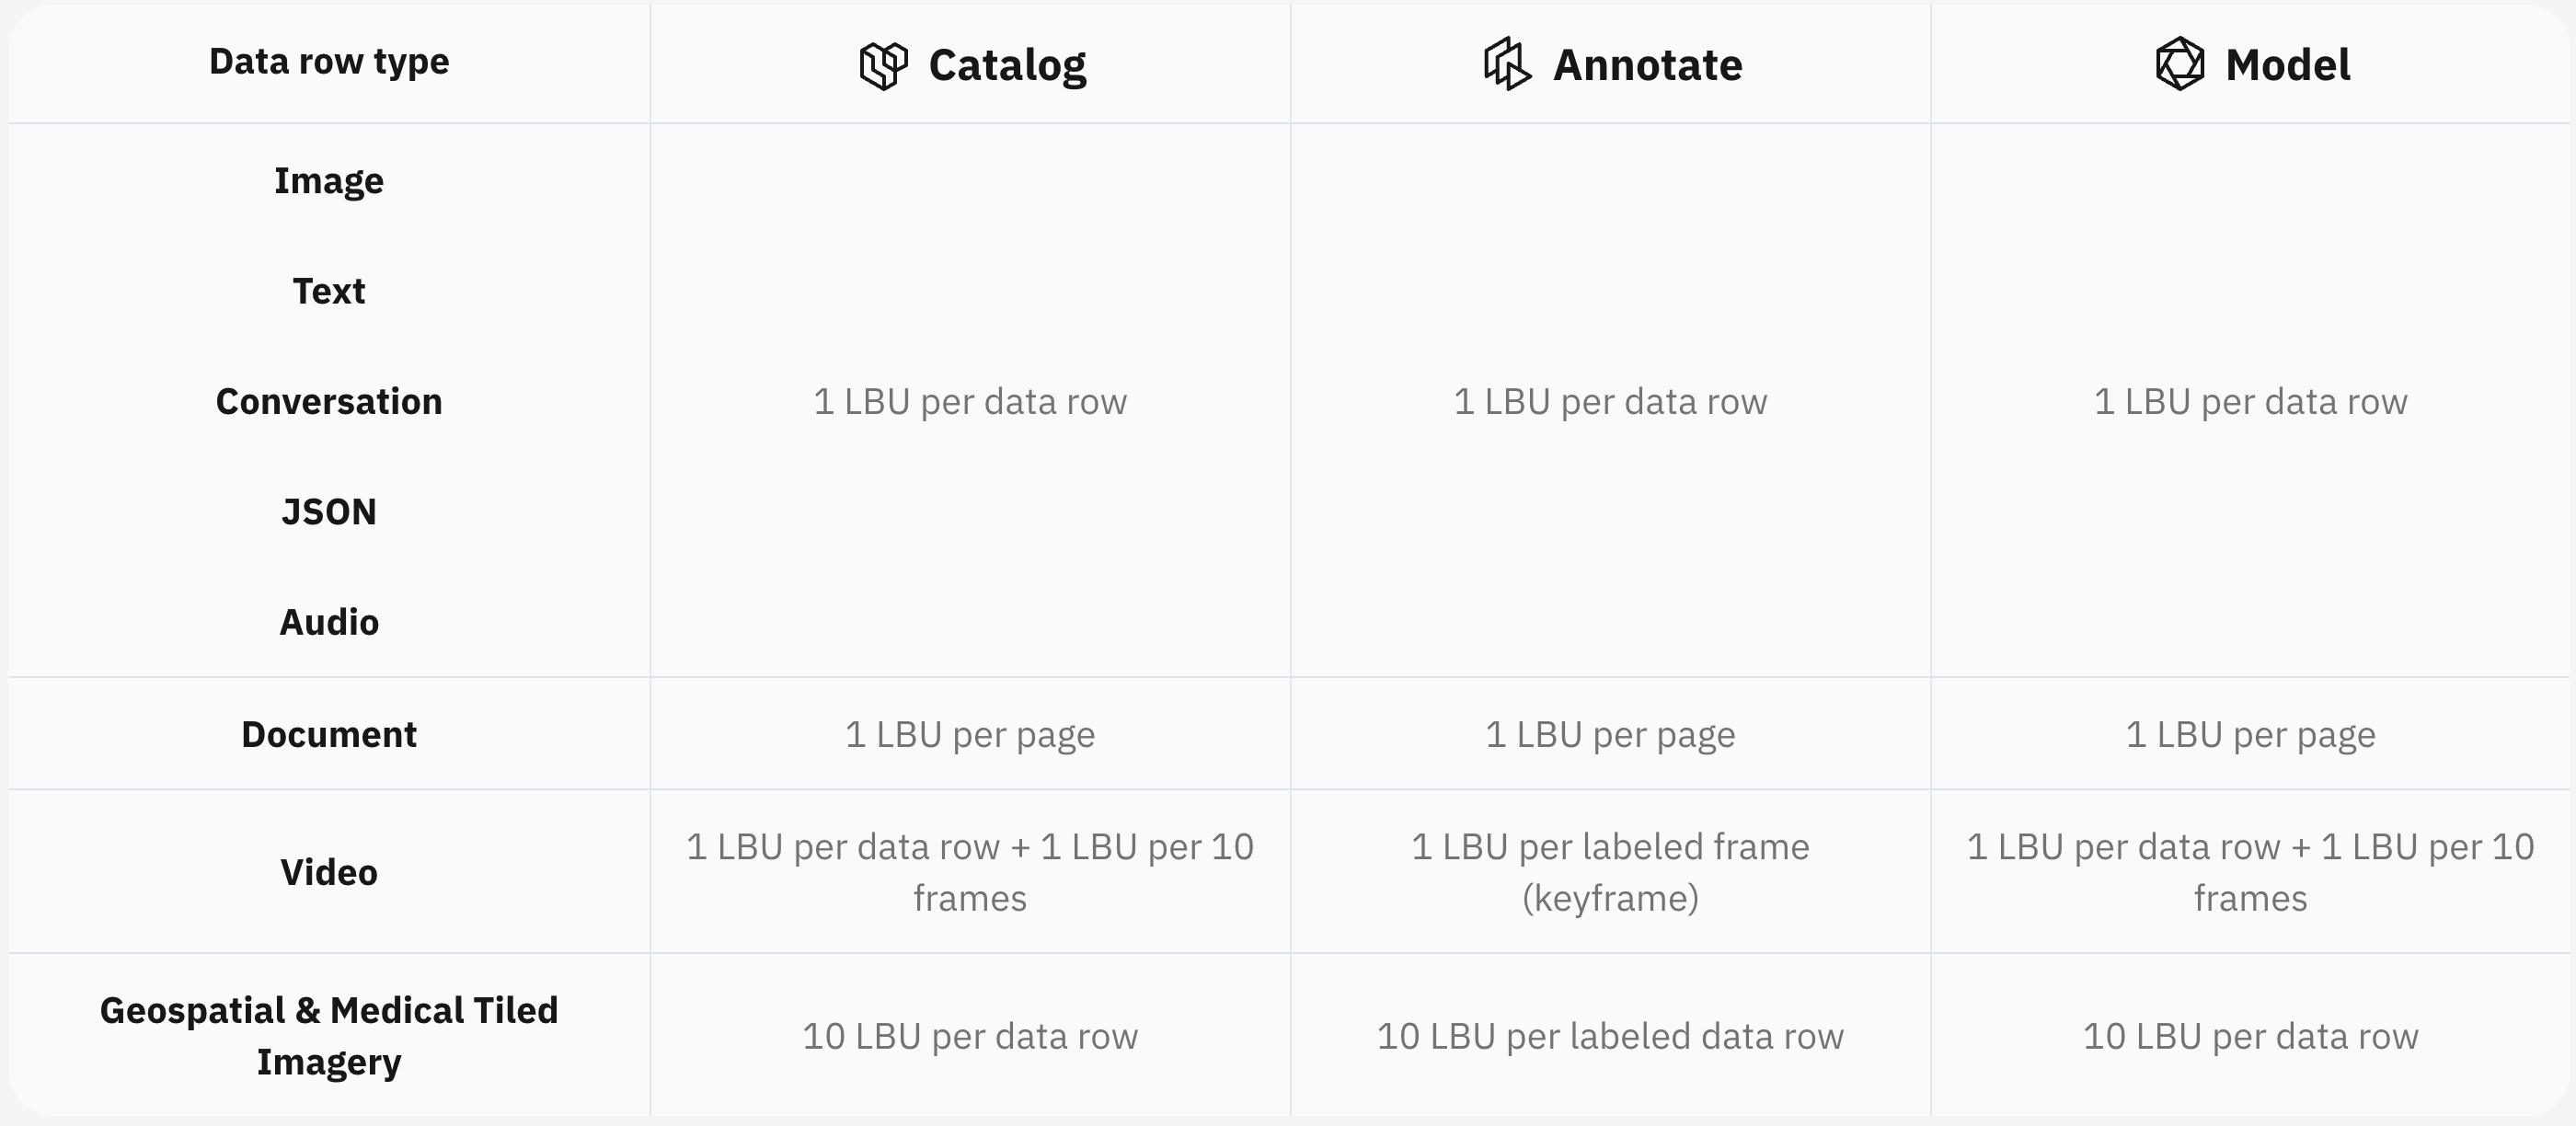
Task: Click Geospatial & Medical Tiled Imagery label
Action: click(x=329, y=1036)
